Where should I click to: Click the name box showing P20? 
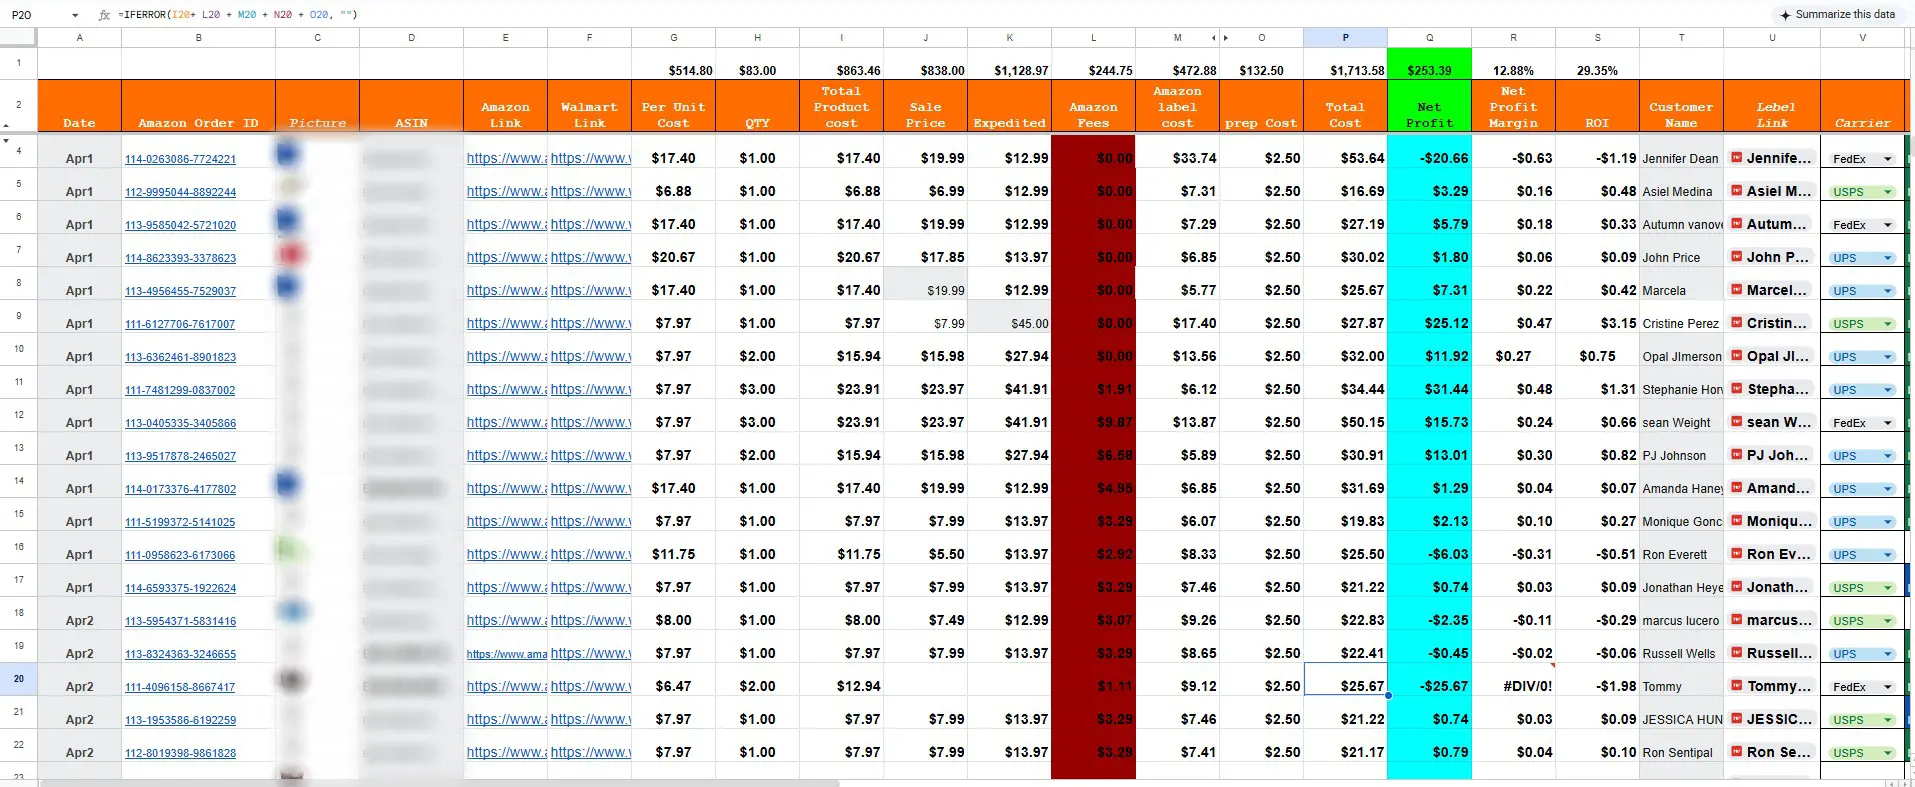click(x=40, y=15)
